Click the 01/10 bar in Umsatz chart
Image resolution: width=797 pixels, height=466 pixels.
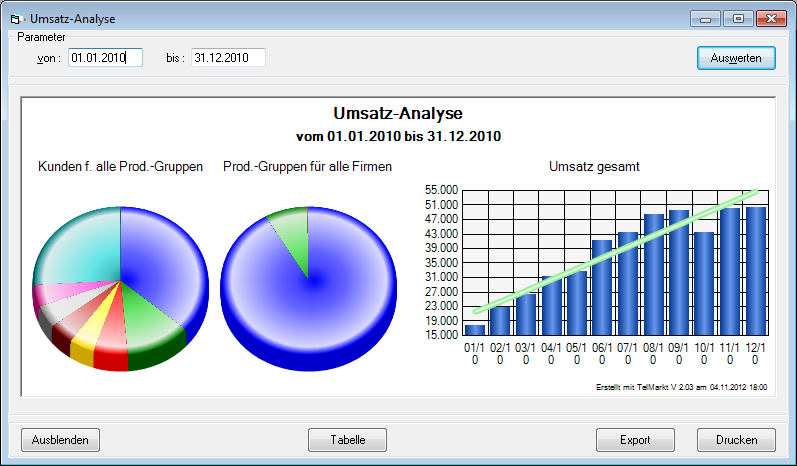pos(475,330)
